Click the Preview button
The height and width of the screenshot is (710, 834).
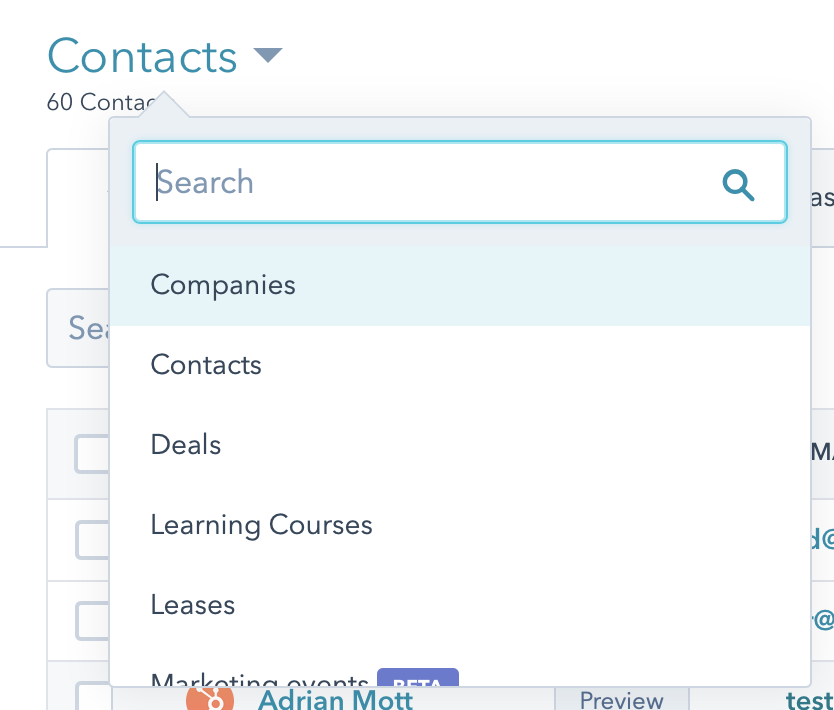(621, 701)
